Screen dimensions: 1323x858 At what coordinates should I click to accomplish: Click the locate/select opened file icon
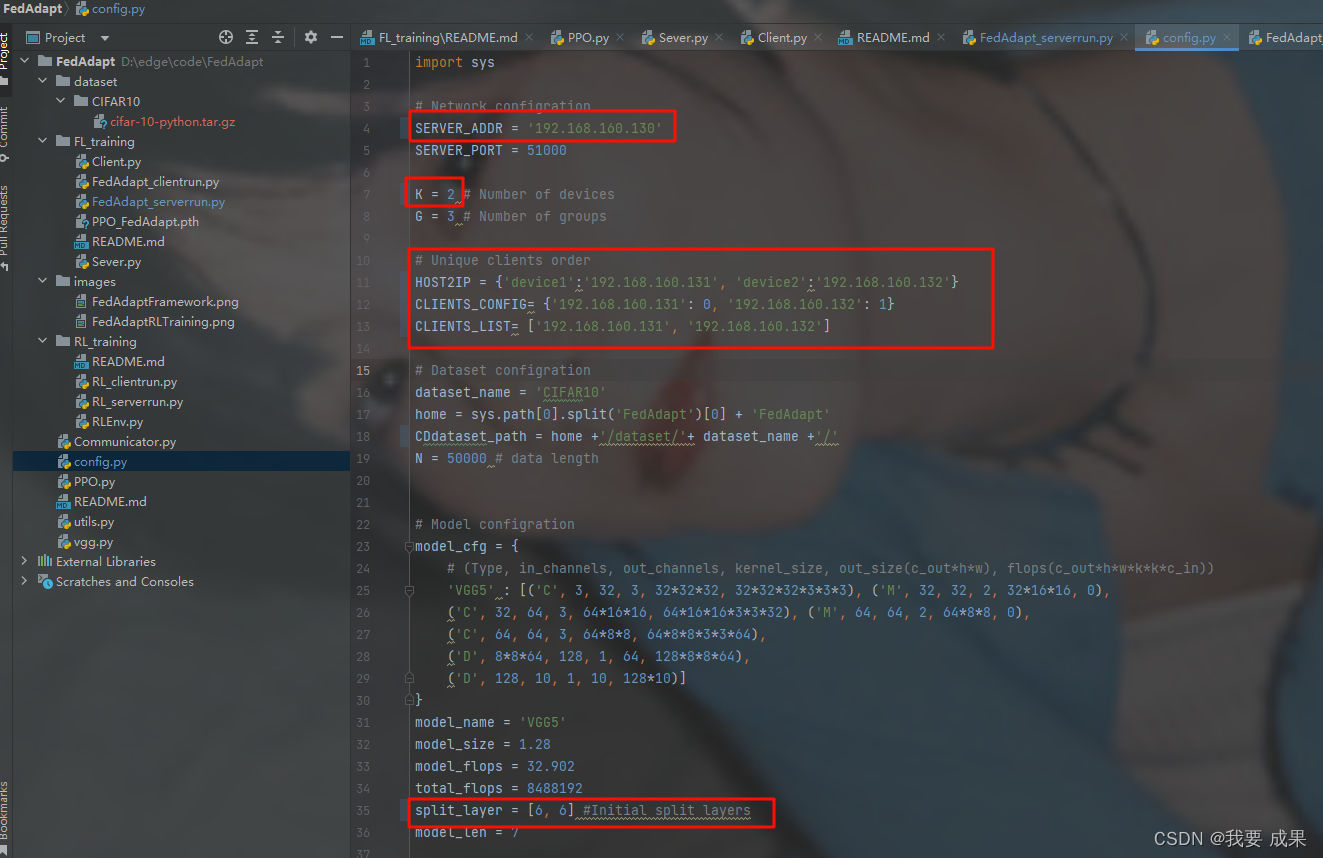226,37
